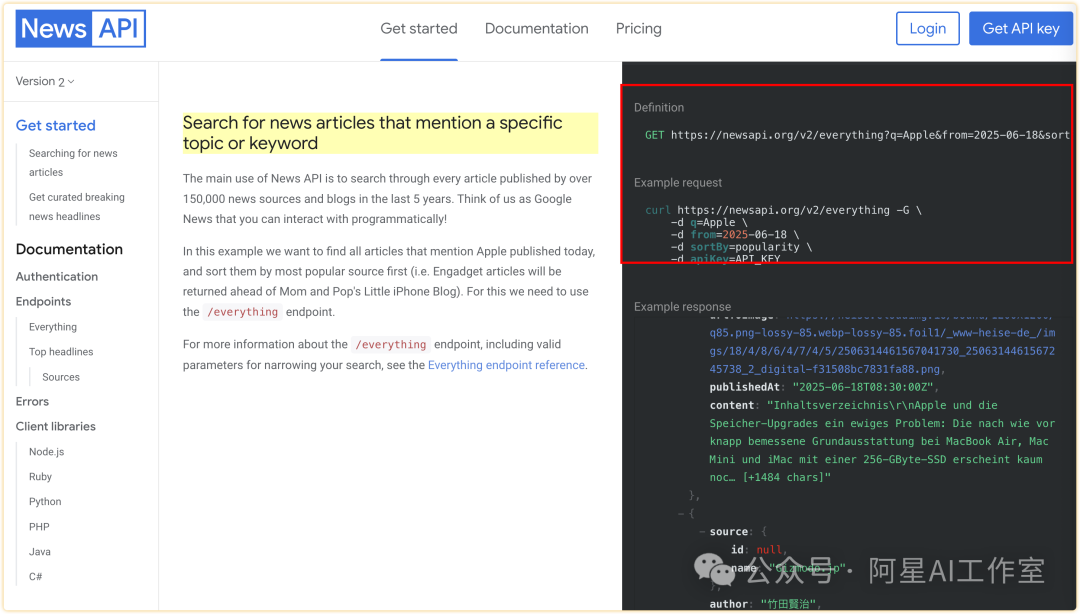Click from=2025-06-18 parameter line

click(734, 234)
